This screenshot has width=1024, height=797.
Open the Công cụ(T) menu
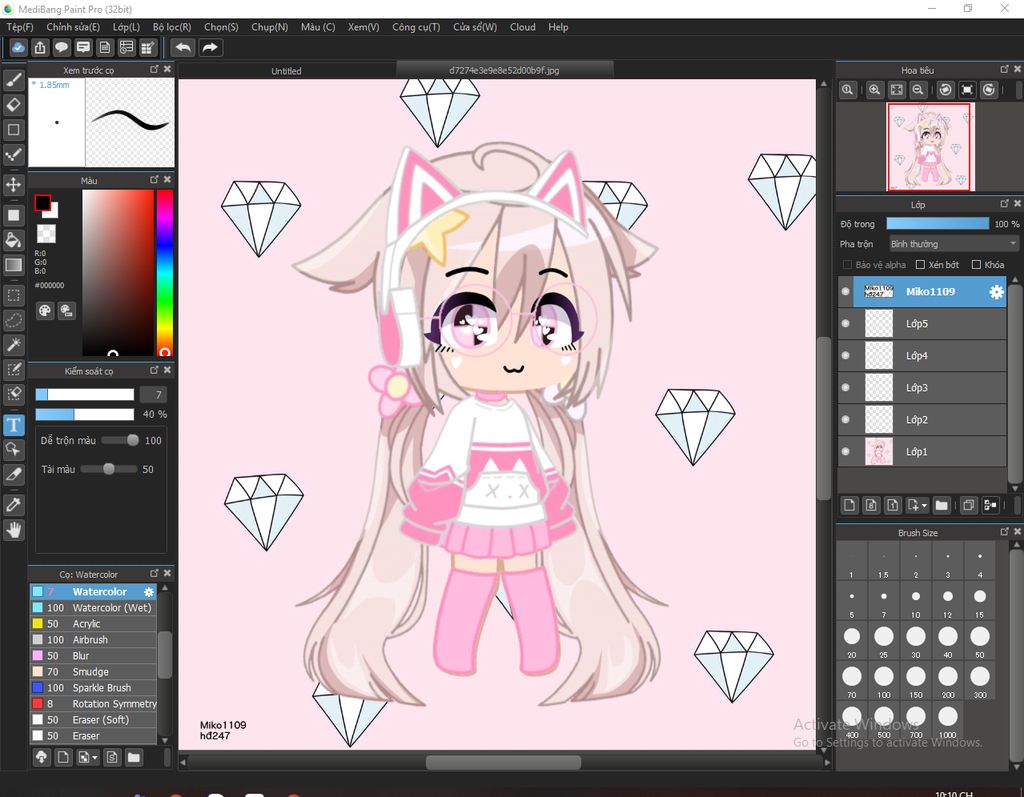coord(416,27)
